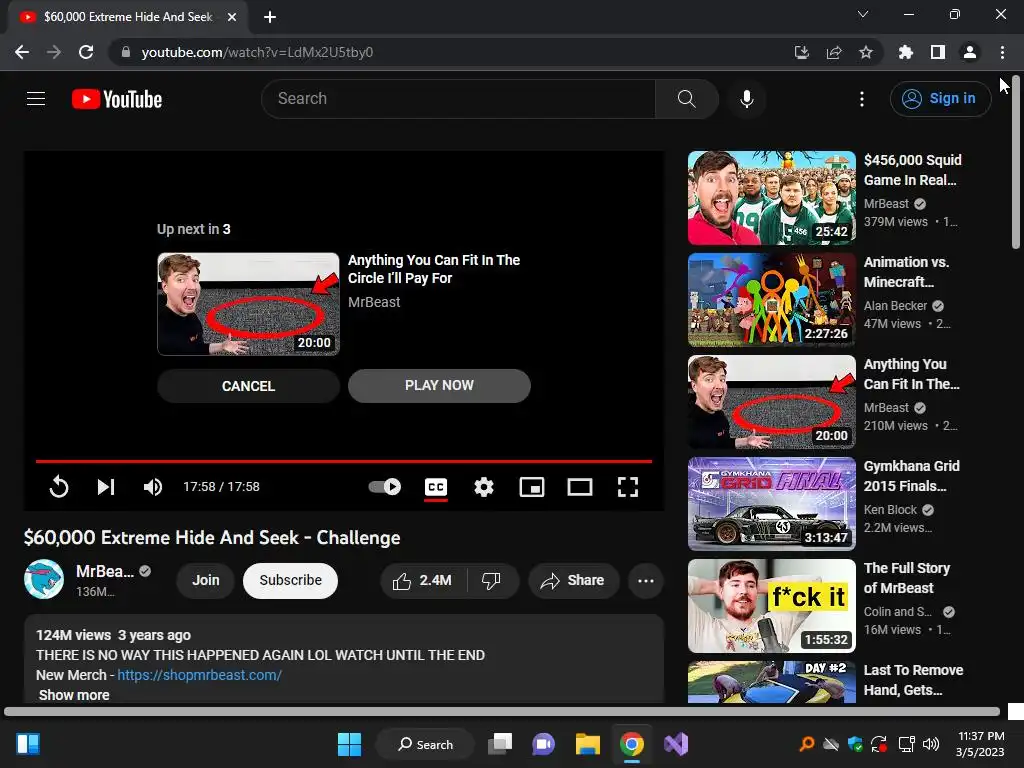1024x768 pixels.
Task: Open Task View on taskbar
Action: point(500,744)
